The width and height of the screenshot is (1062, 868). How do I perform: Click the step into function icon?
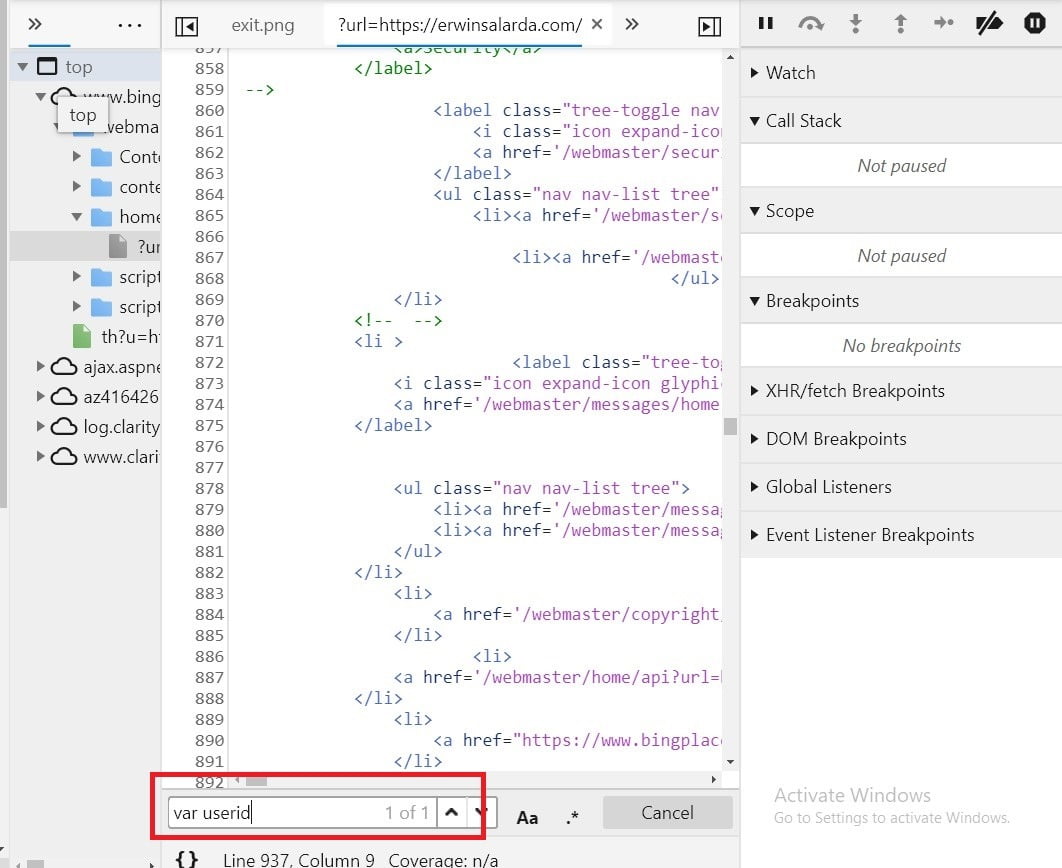[x=855, y=24]
